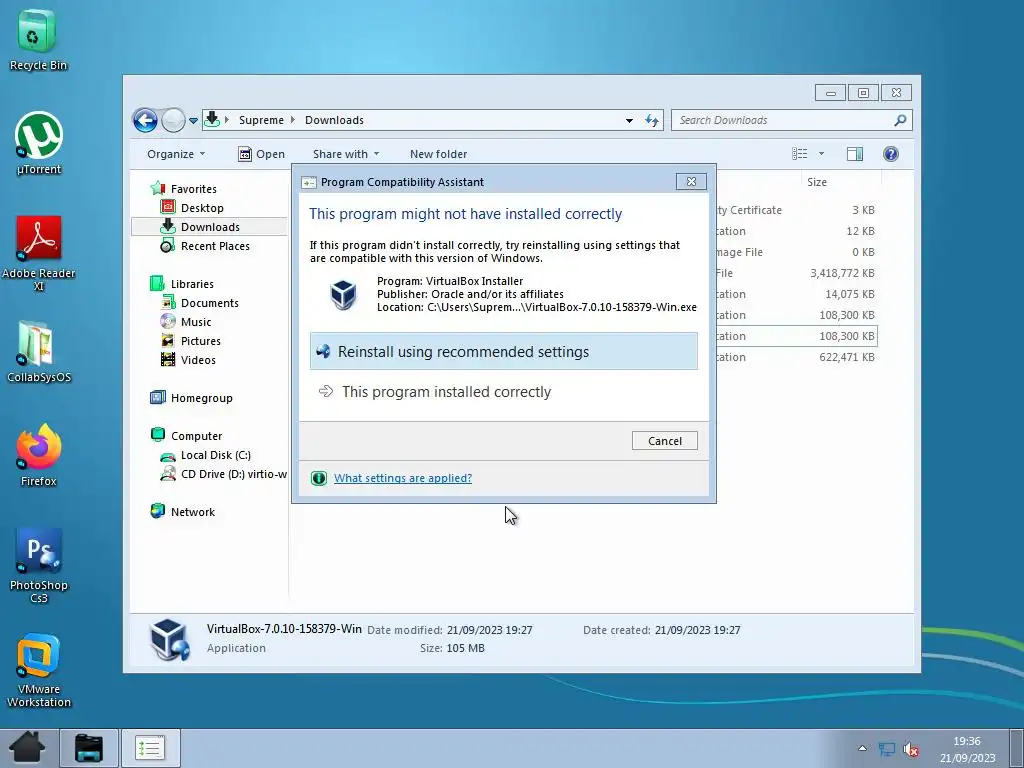Image resolution: width=1024 pixels, height=768 pixels.
Task: Select Computer in the navigation pane
Action: (x=186, y=436)
